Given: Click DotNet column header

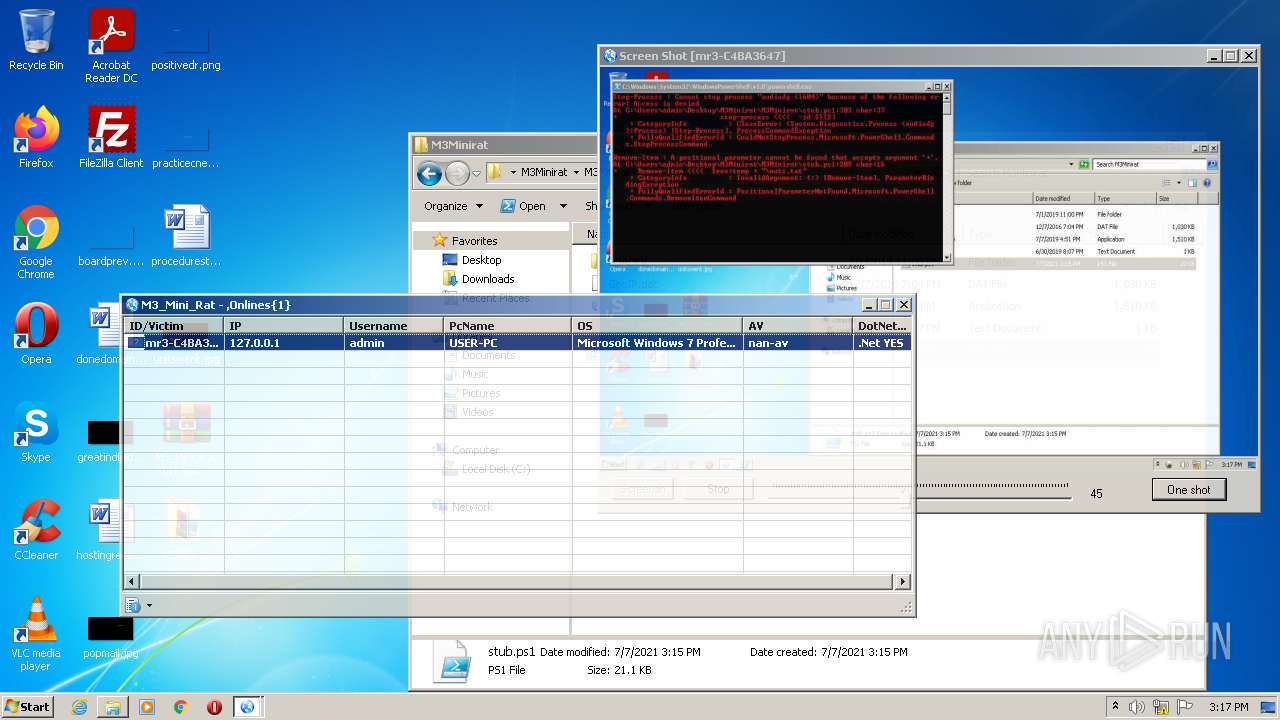Looking at the screenshot, I should coord(882,326).
